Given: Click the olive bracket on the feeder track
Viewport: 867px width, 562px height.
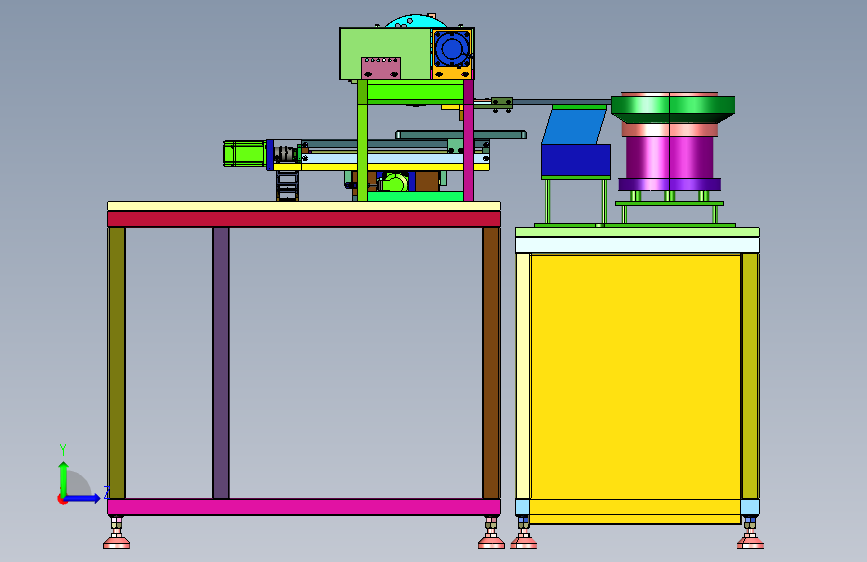Looking at the screenshot, I should (x=502, y=102).
